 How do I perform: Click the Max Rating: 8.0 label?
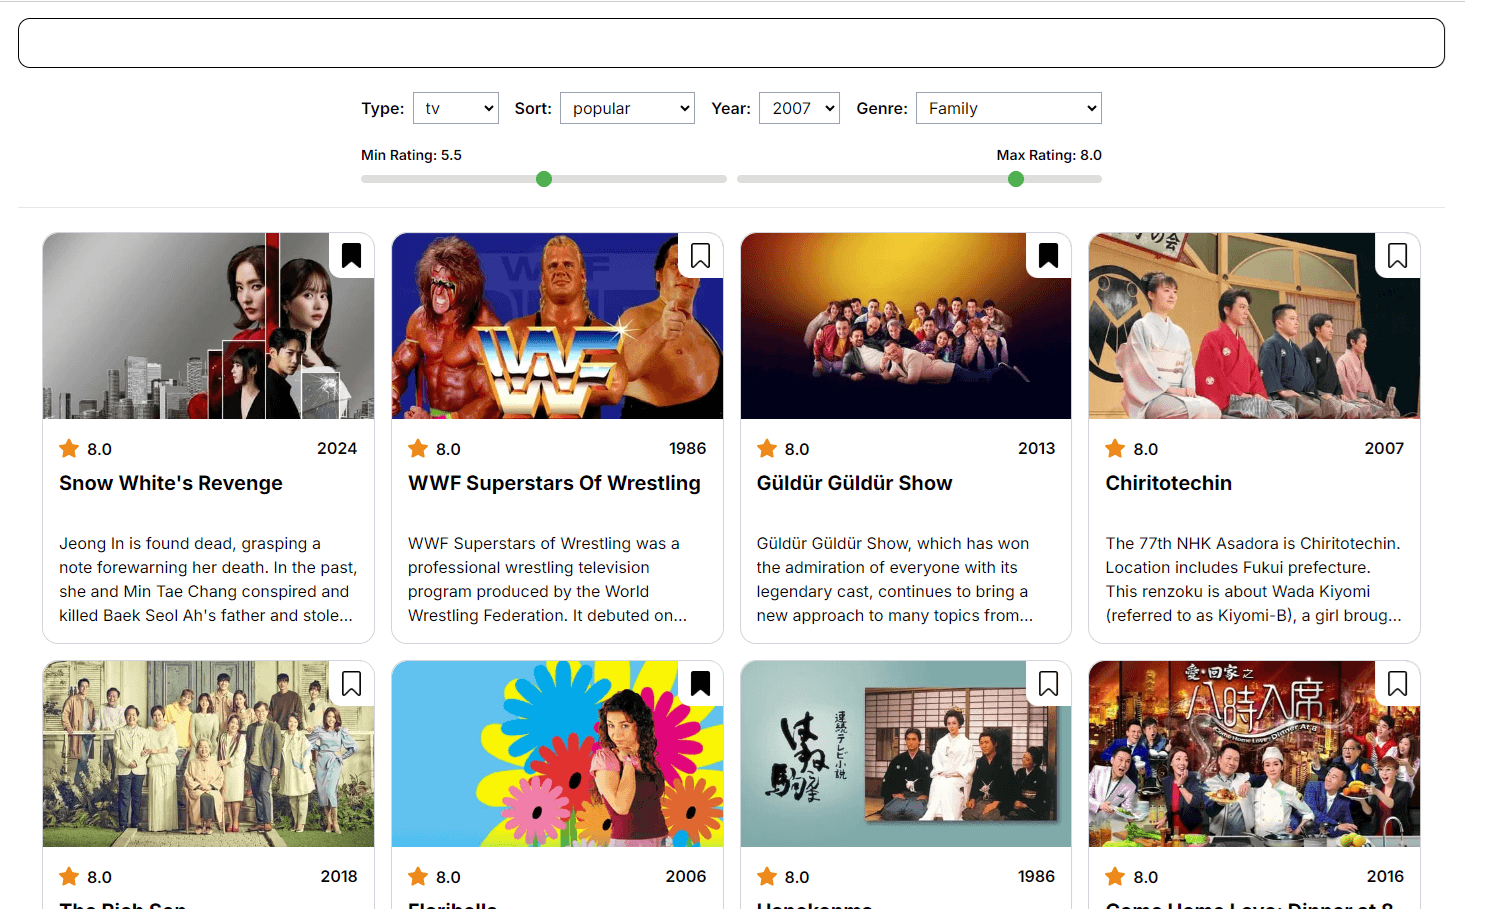[x=1049, y=155]
